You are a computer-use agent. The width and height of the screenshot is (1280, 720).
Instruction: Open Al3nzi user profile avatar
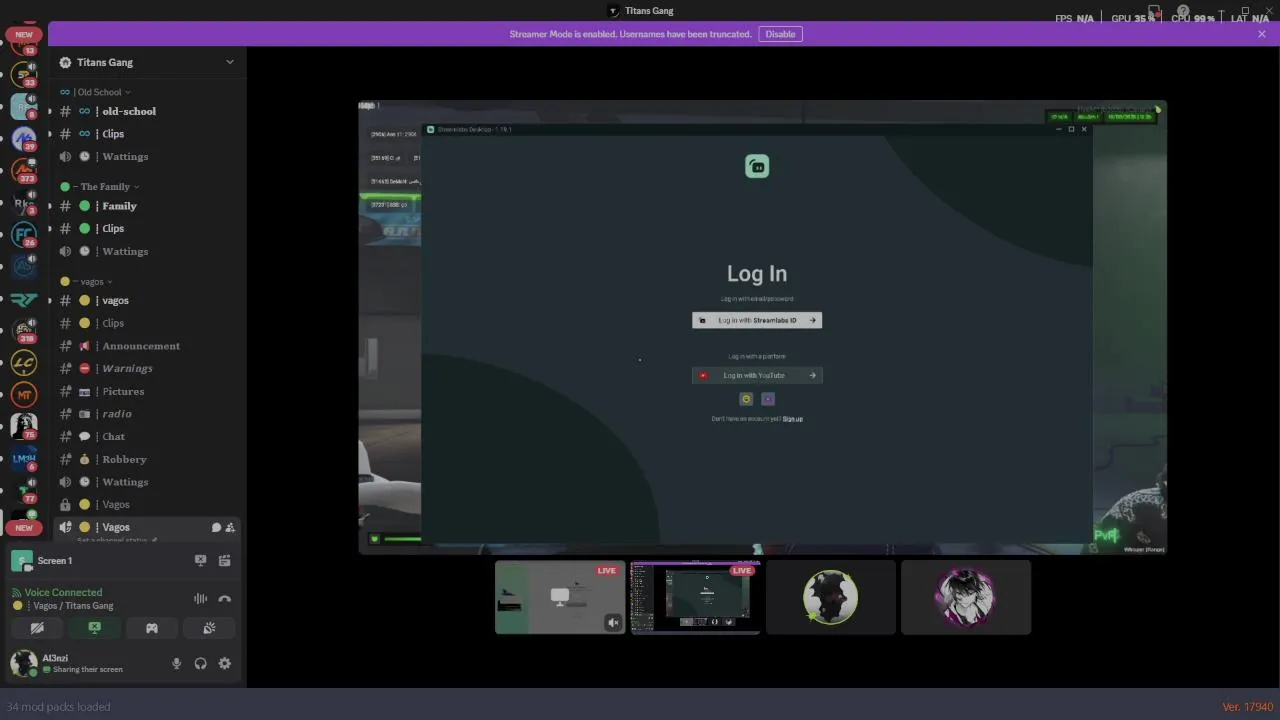[24, 662]
